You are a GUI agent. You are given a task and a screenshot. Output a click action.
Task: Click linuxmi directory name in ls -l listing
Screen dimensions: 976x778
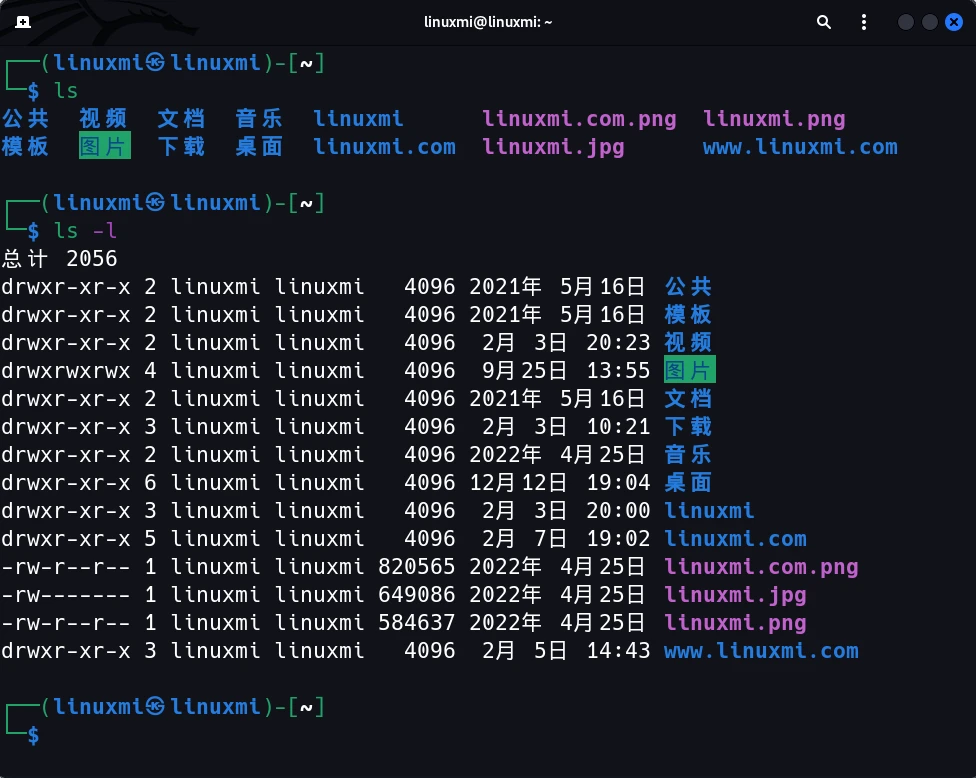709,510
